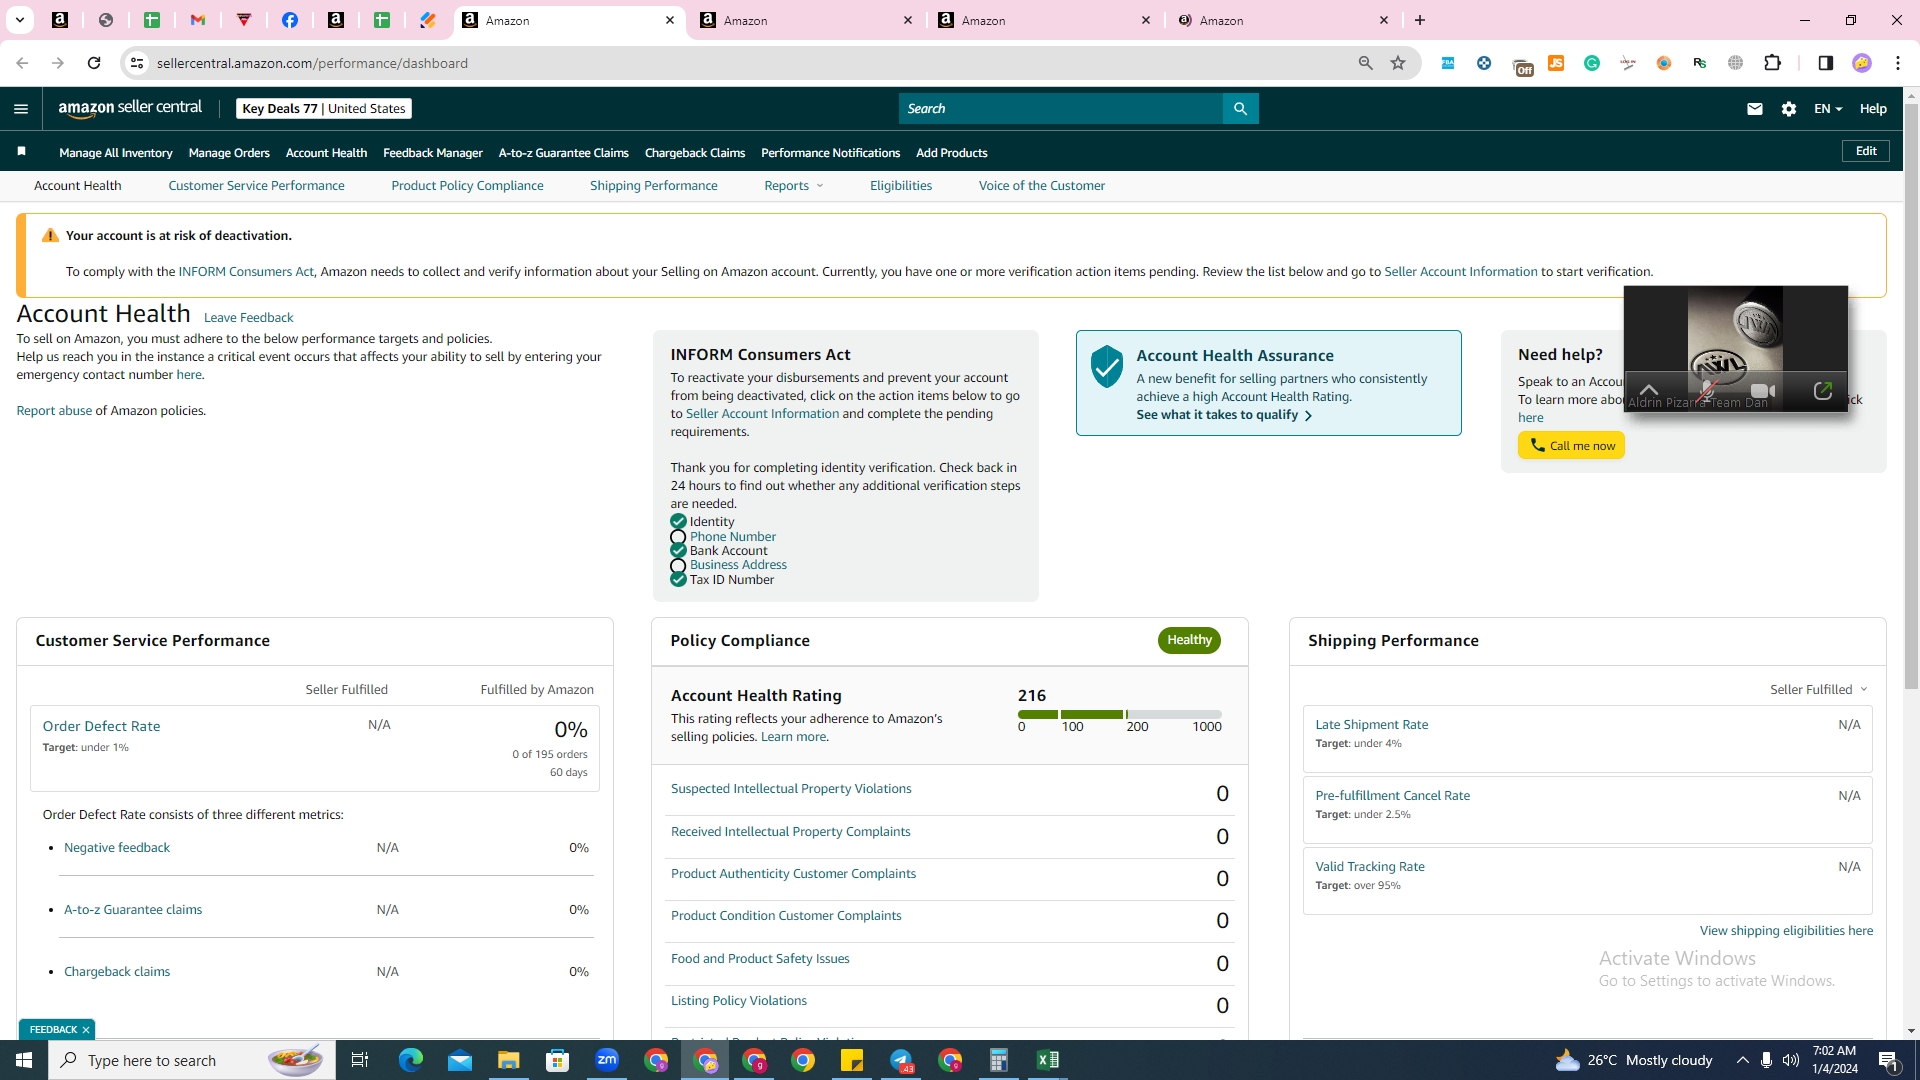The width and height of the screenshot is (1920, 1080).
Task: Expand the call overlay up arrow
Action: [x=1649, y=390]
